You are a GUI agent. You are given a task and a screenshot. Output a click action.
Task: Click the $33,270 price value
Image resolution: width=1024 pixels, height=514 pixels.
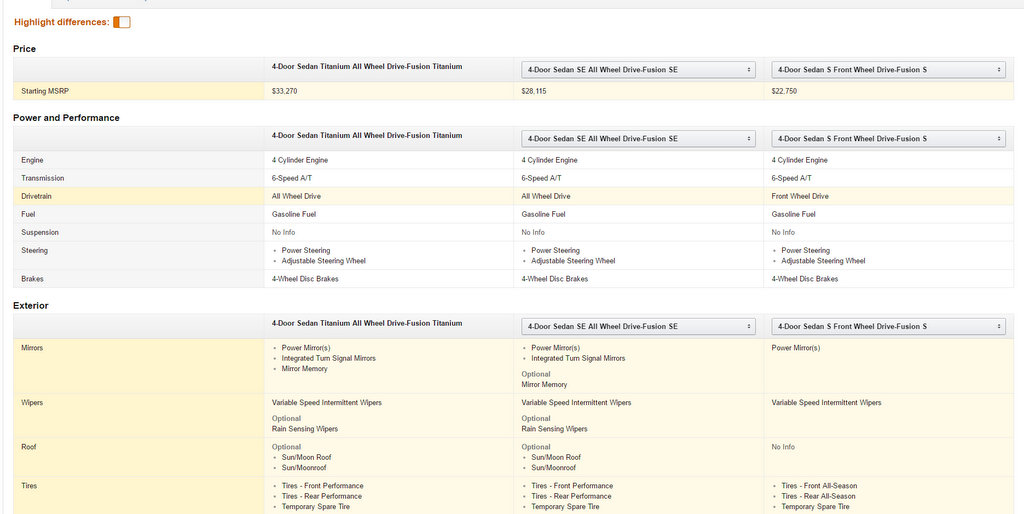(284, 91)
